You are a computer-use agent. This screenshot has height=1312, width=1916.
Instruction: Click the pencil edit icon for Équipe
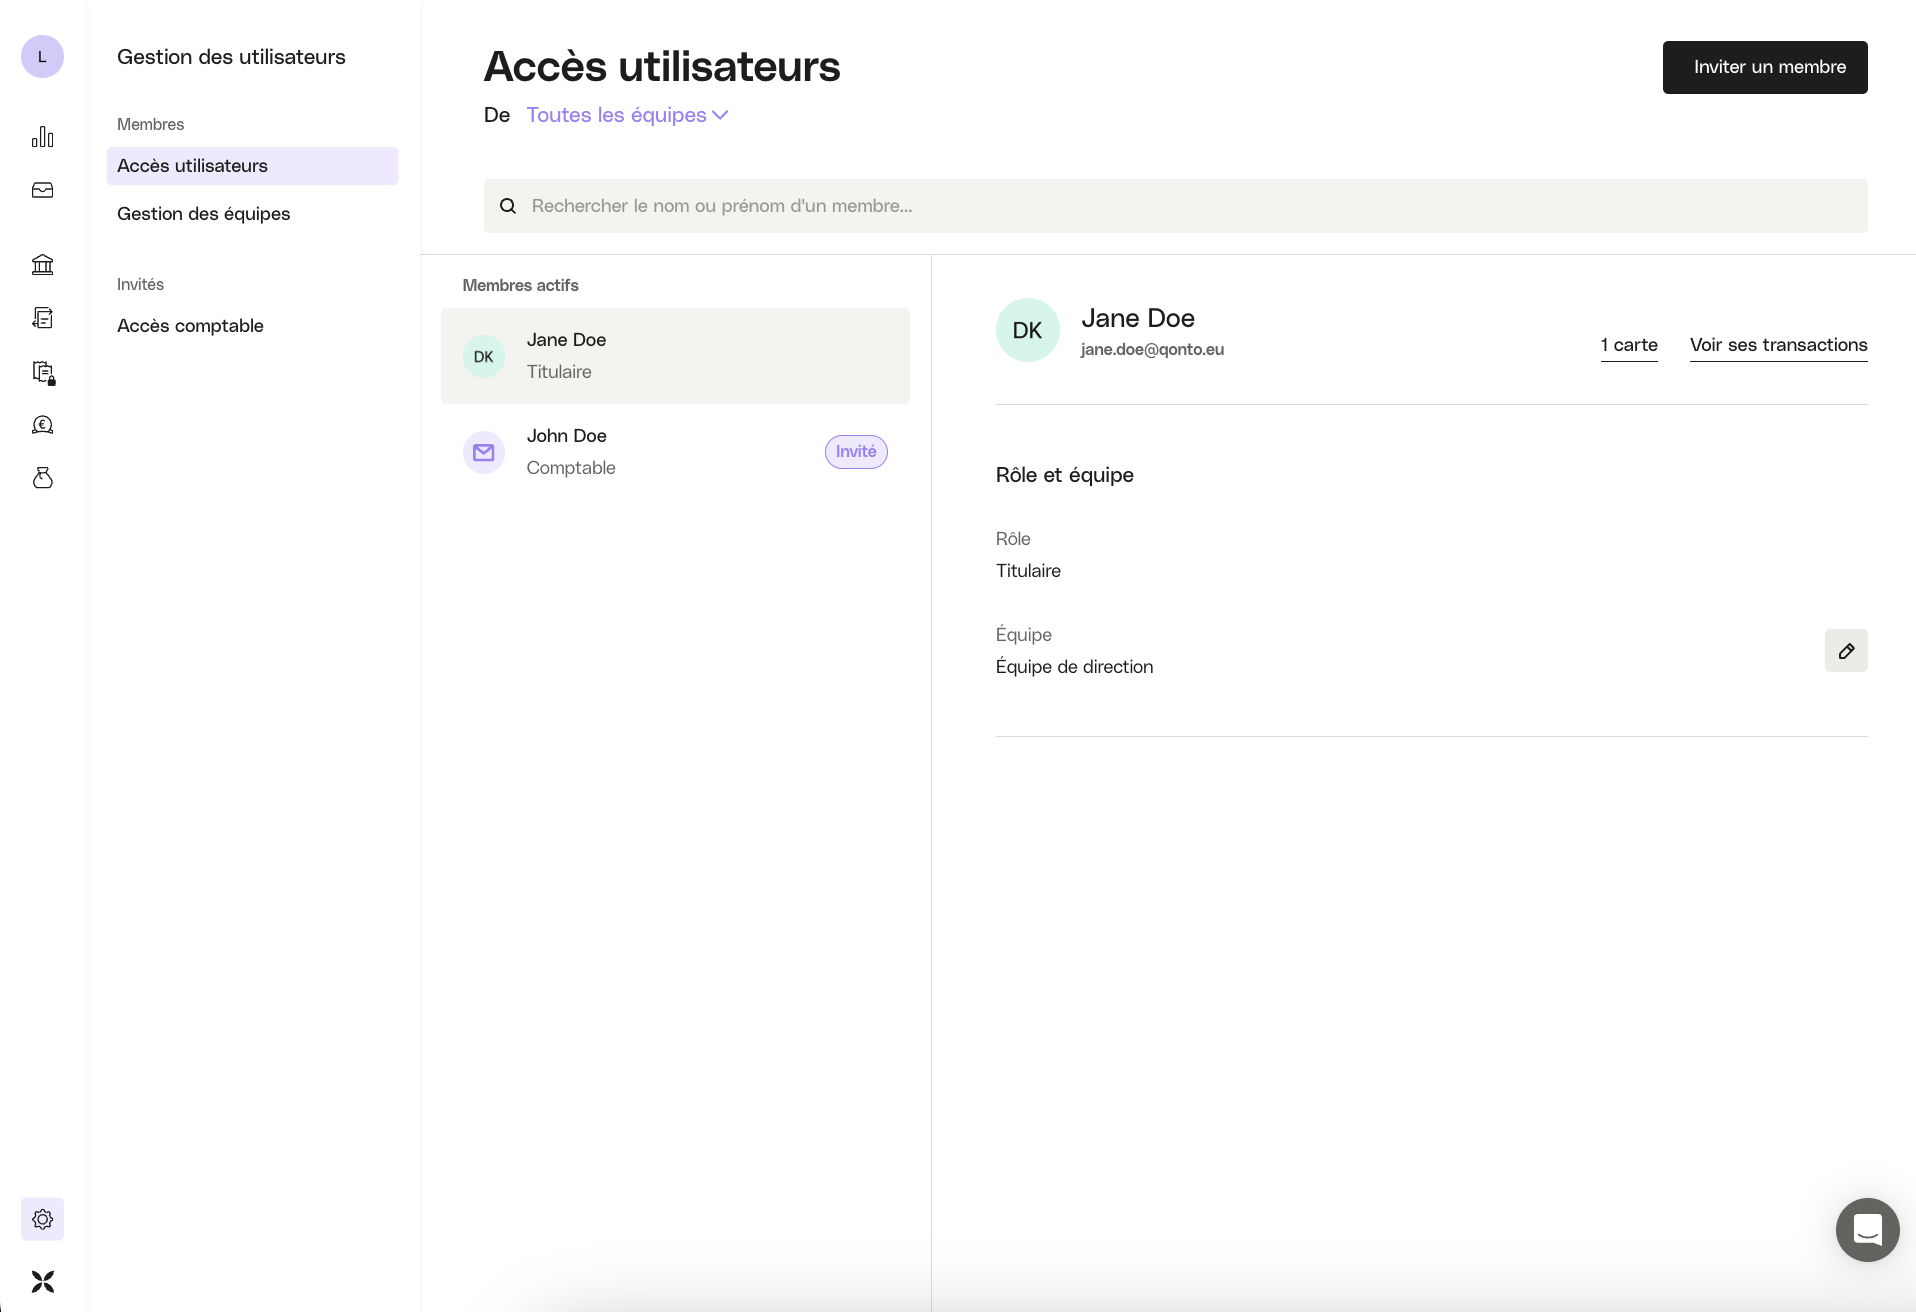click(x=1847, y=651)
